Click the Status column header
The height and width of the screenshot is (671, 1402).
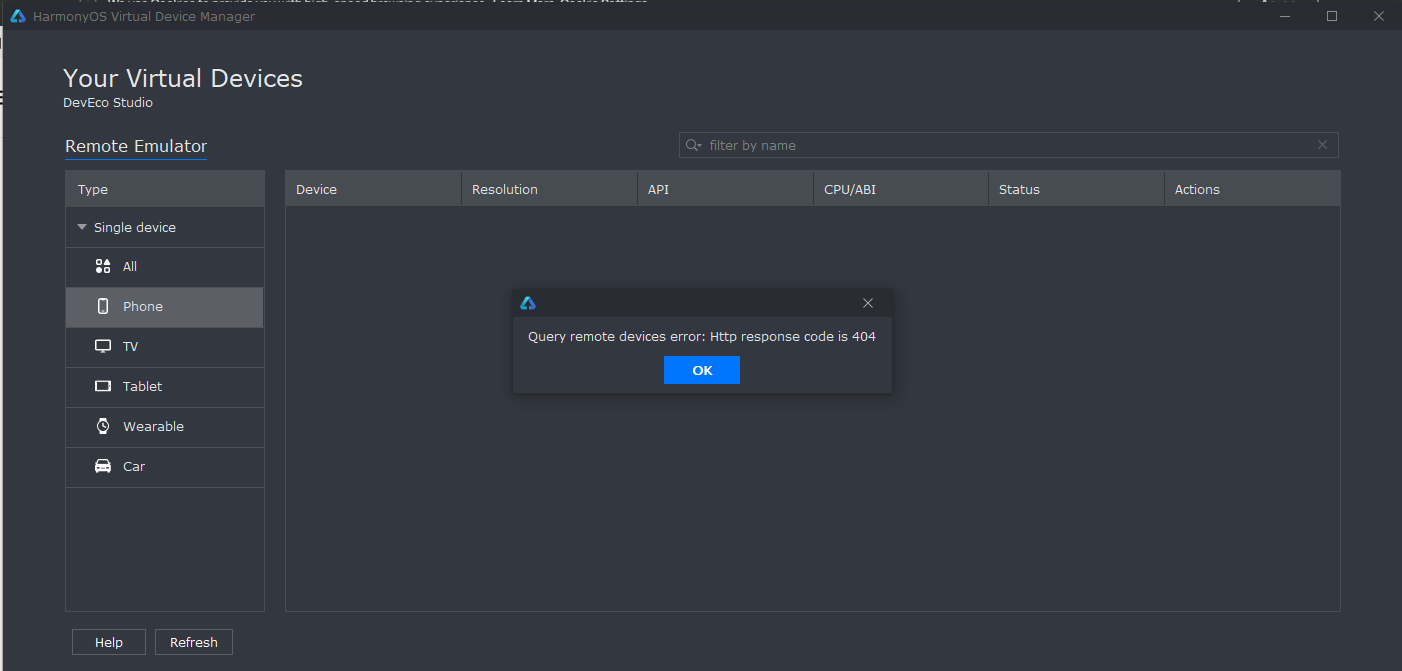(1019, 189)
